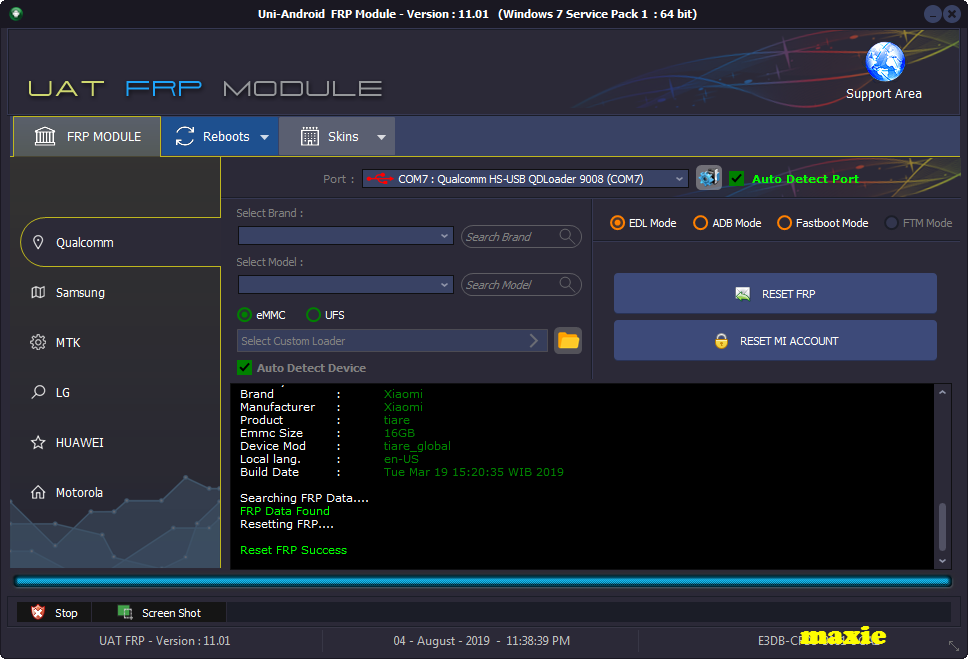Click the Stop button
The height and width of the screenshot is (659, 968).
click(54, 612)
